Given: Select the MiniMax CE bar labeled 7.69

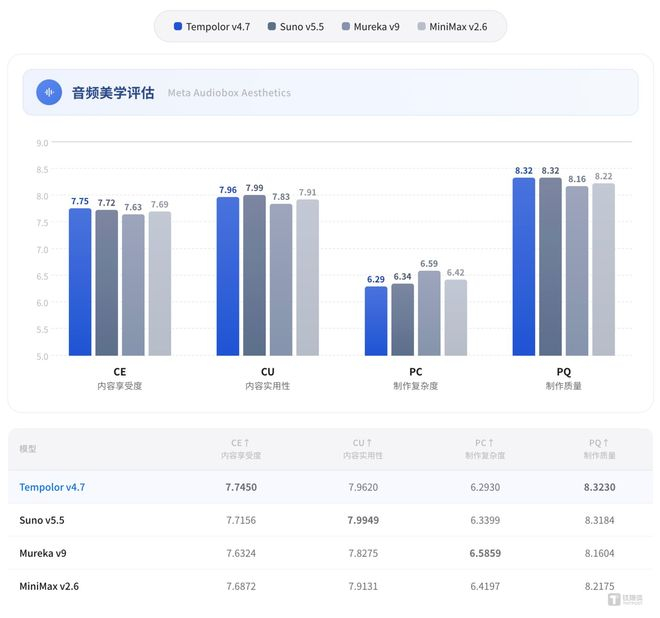Looking at the screenshot, I should point(160,284).
